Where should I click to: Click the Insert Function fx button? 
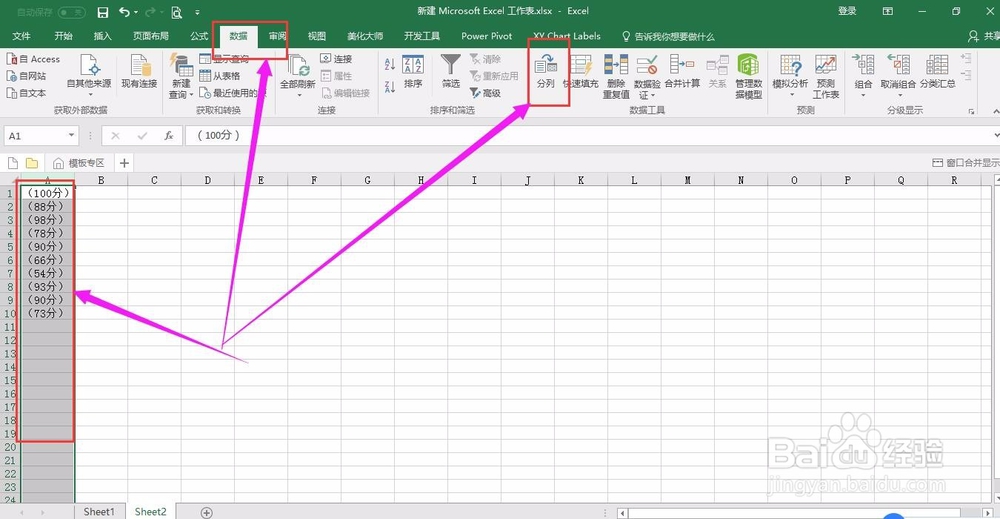point(169,136)
